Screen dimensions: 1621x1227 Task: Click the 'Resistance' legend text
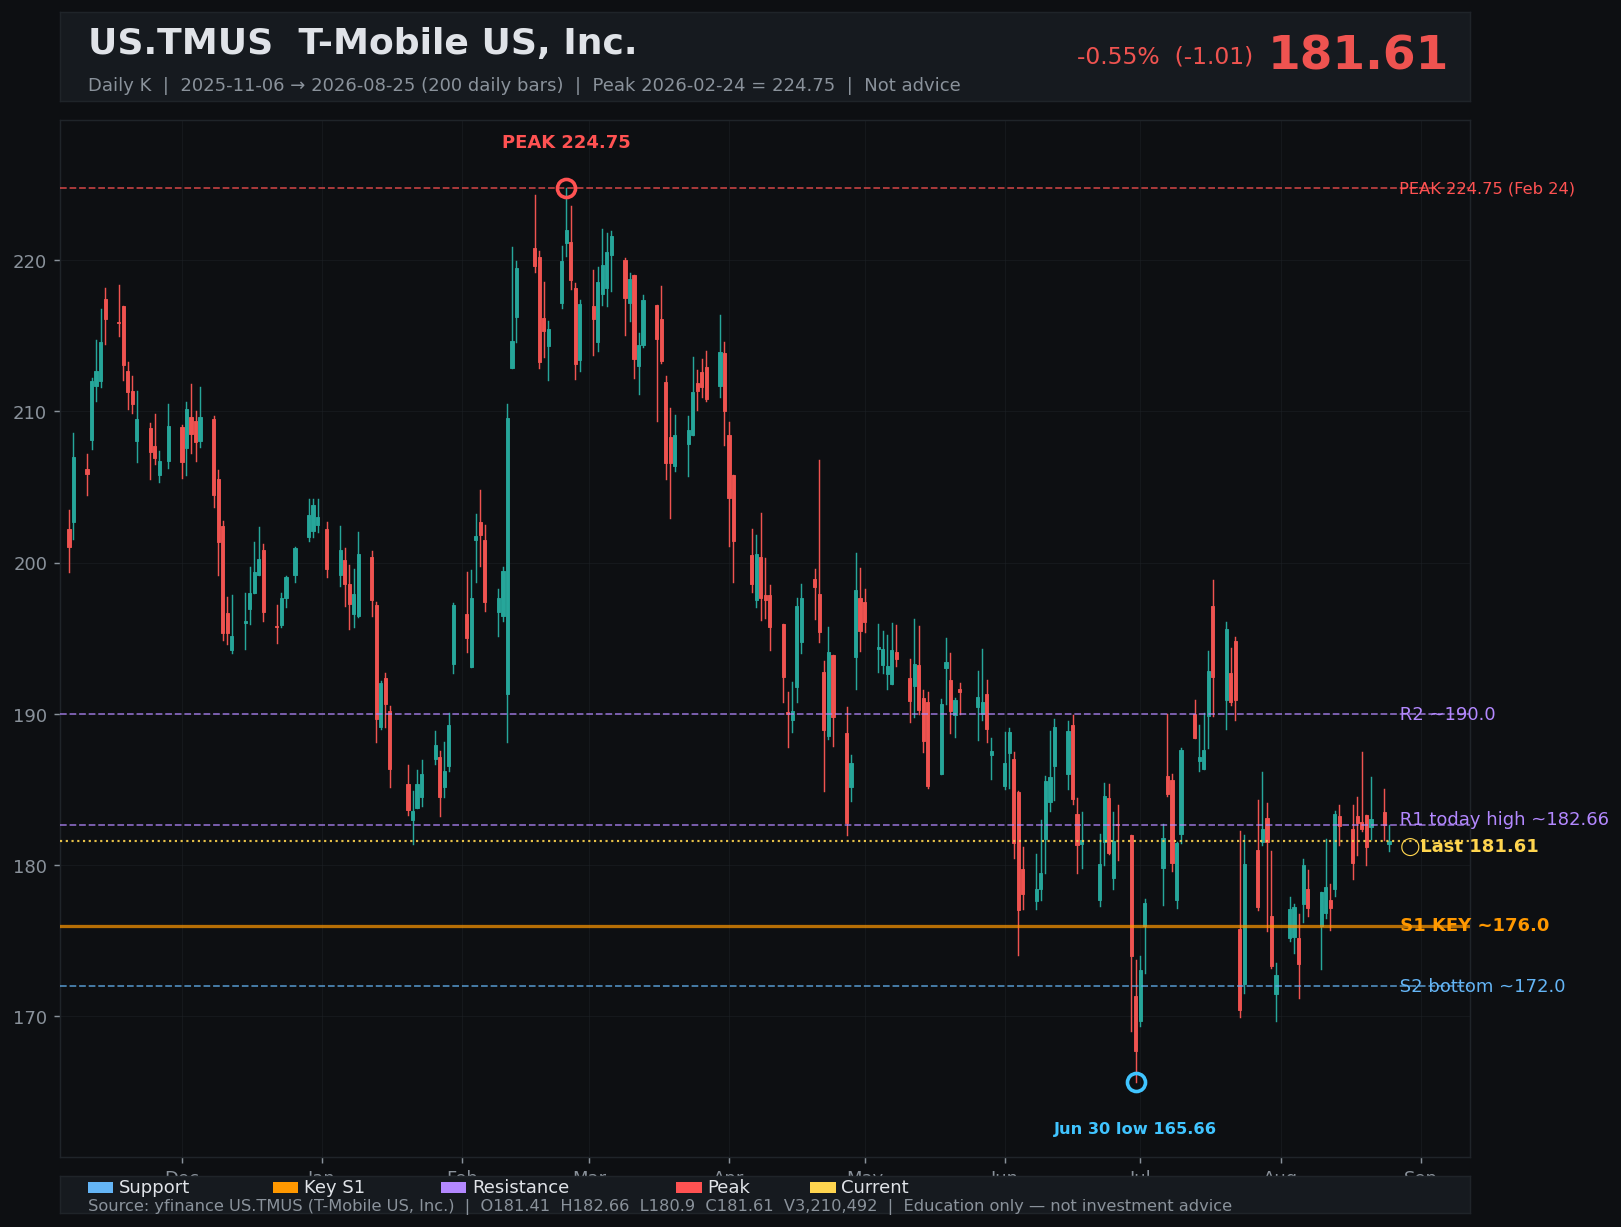[x=521, y=1187]
